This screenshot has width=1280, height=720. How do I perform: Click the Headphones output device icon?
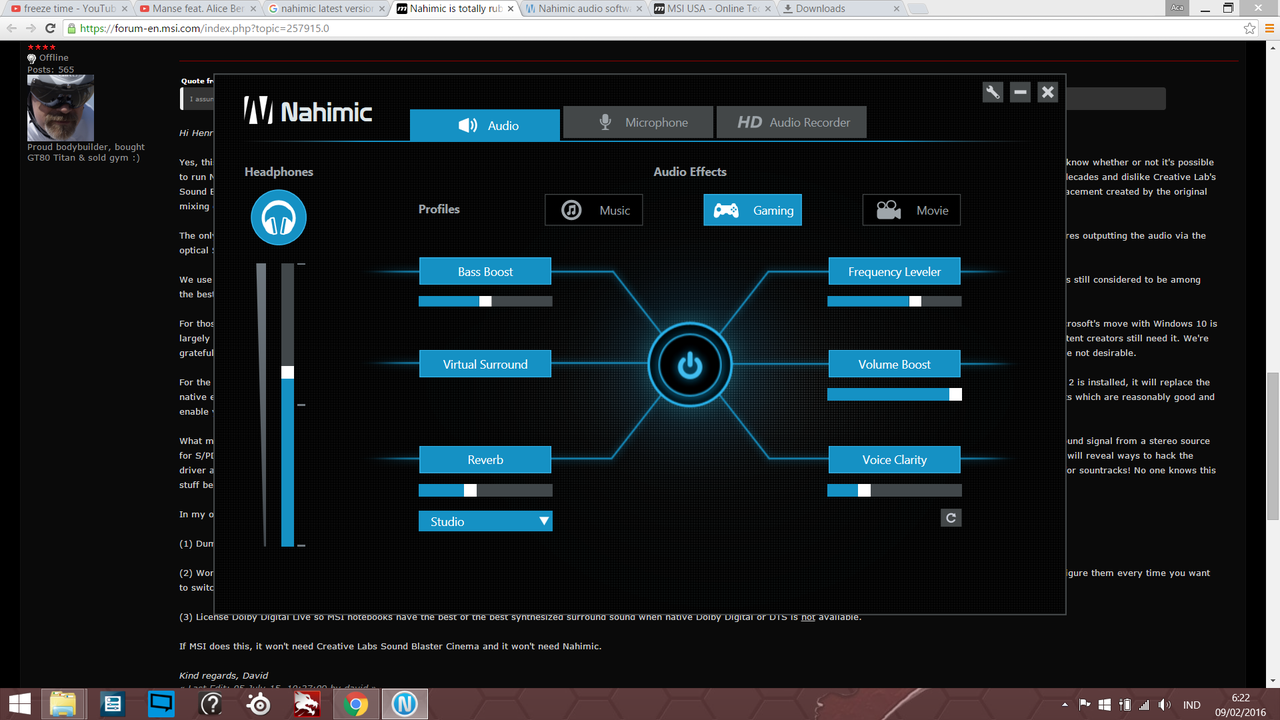[x=279, y=217]
